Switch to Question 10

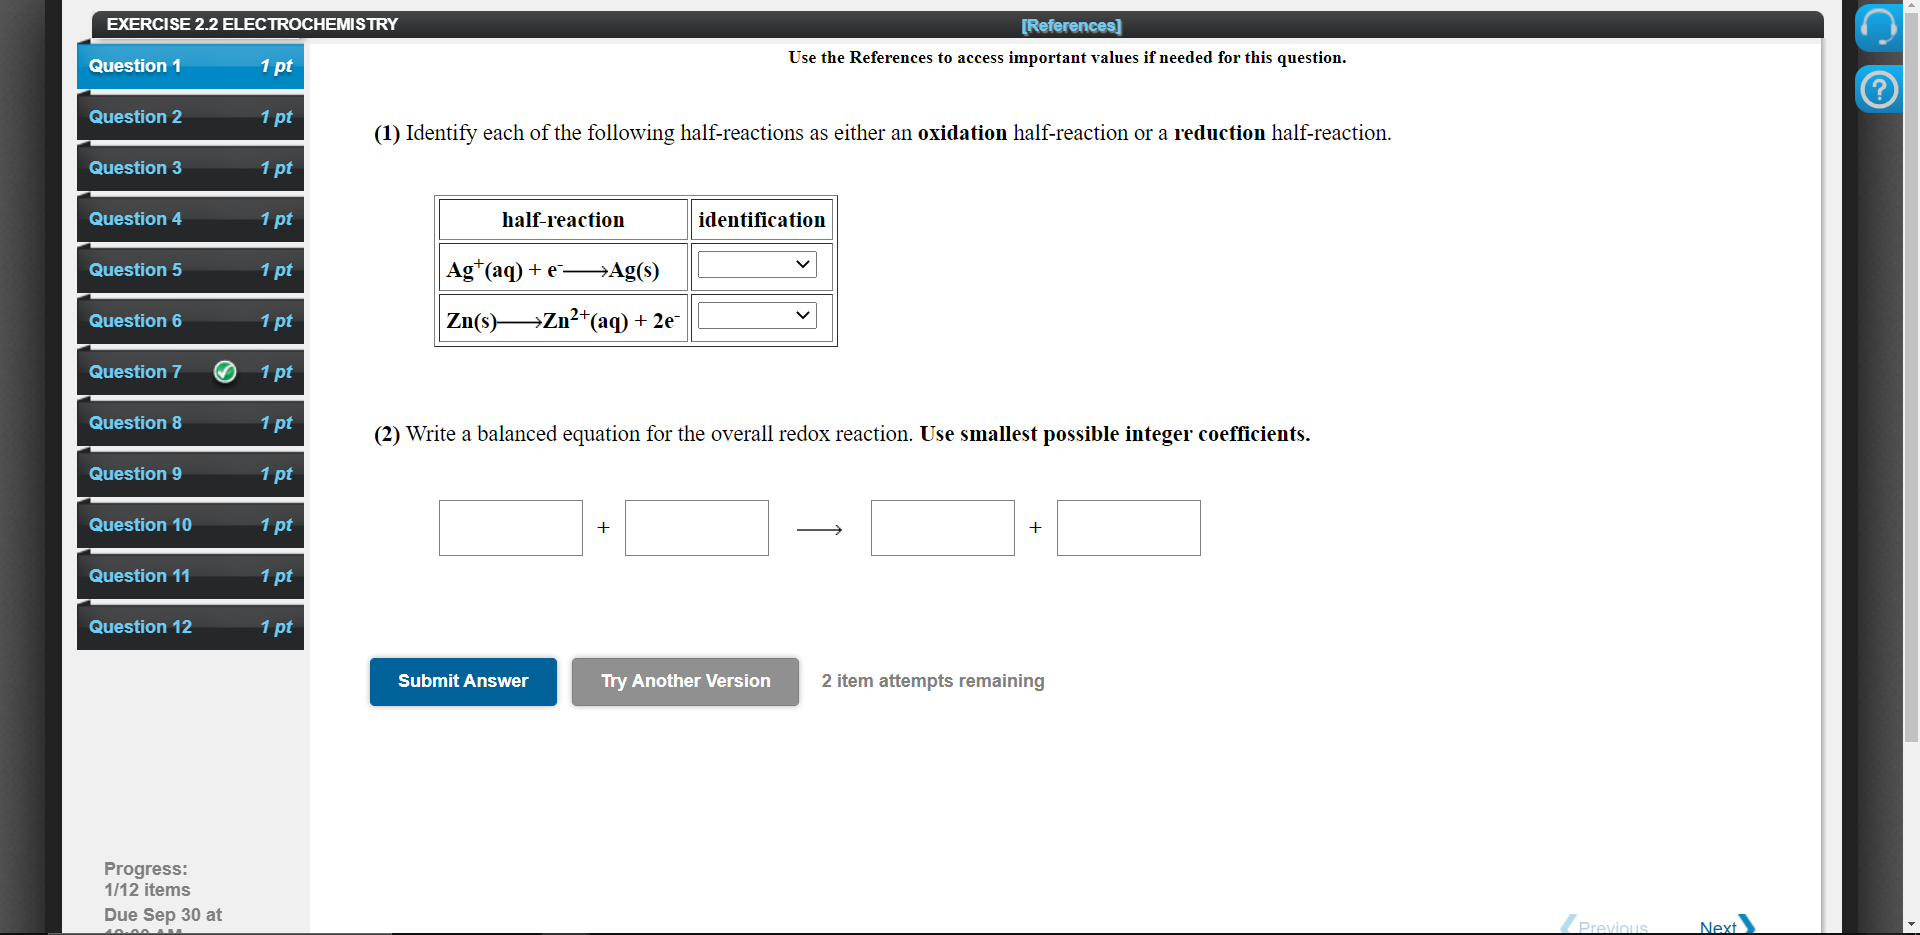[x=189, y=525]
